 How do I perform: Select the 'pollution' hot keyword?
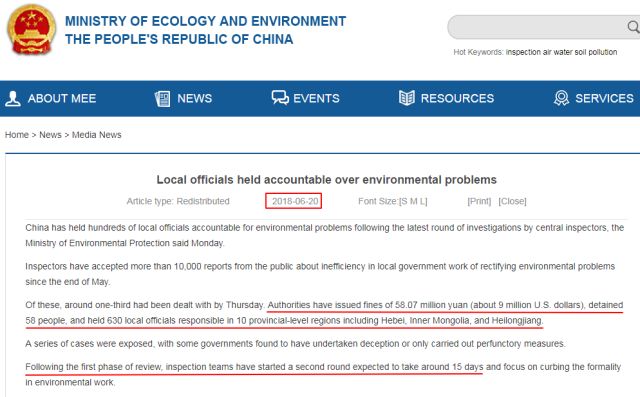pos(602,52)
